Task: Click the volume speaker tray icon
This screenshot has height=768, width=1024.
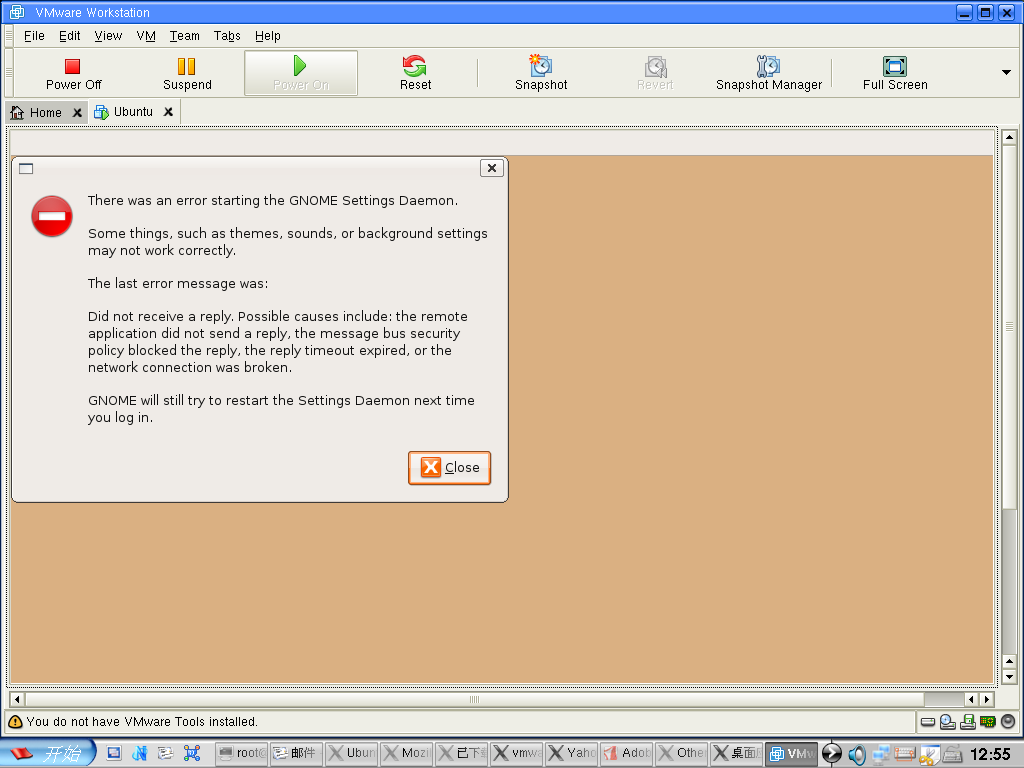Action: click(x=856, y=754)
